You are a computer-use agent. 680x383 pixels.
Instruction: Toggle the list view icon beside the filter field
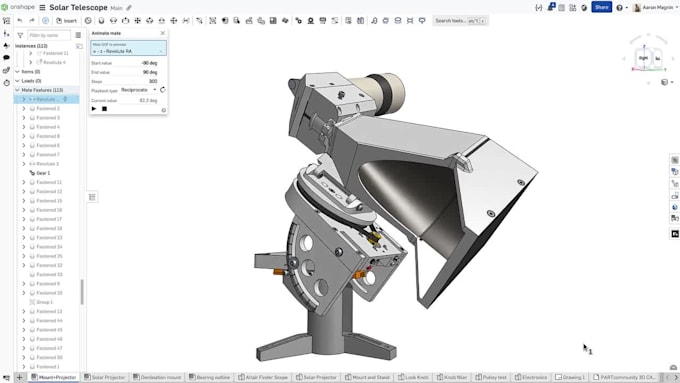78,35
